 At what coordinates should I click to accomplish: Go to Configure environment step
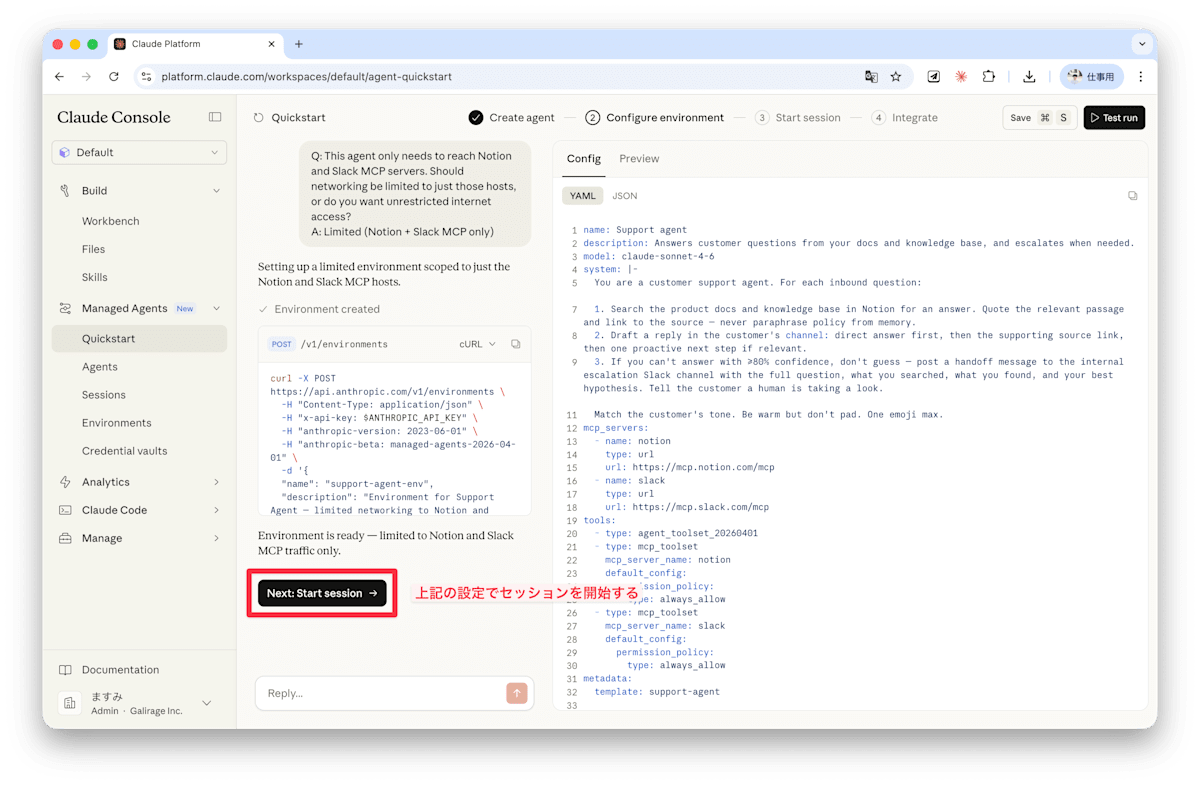pos(654,117)
